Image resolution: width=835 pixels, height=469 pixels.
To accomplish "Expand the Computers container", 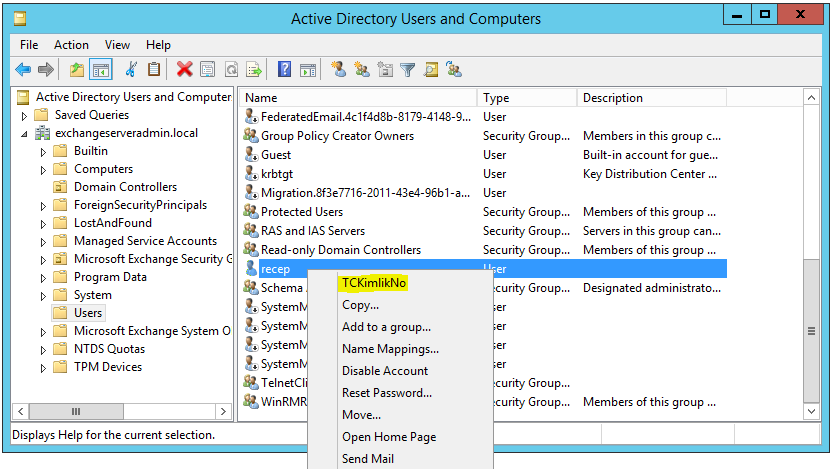I will pos(43,170).
